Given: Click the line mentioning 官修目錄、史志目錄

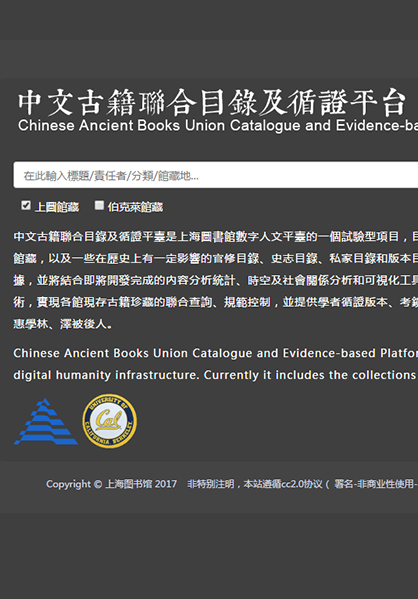Looking at the screenshot, I should 216,259.
